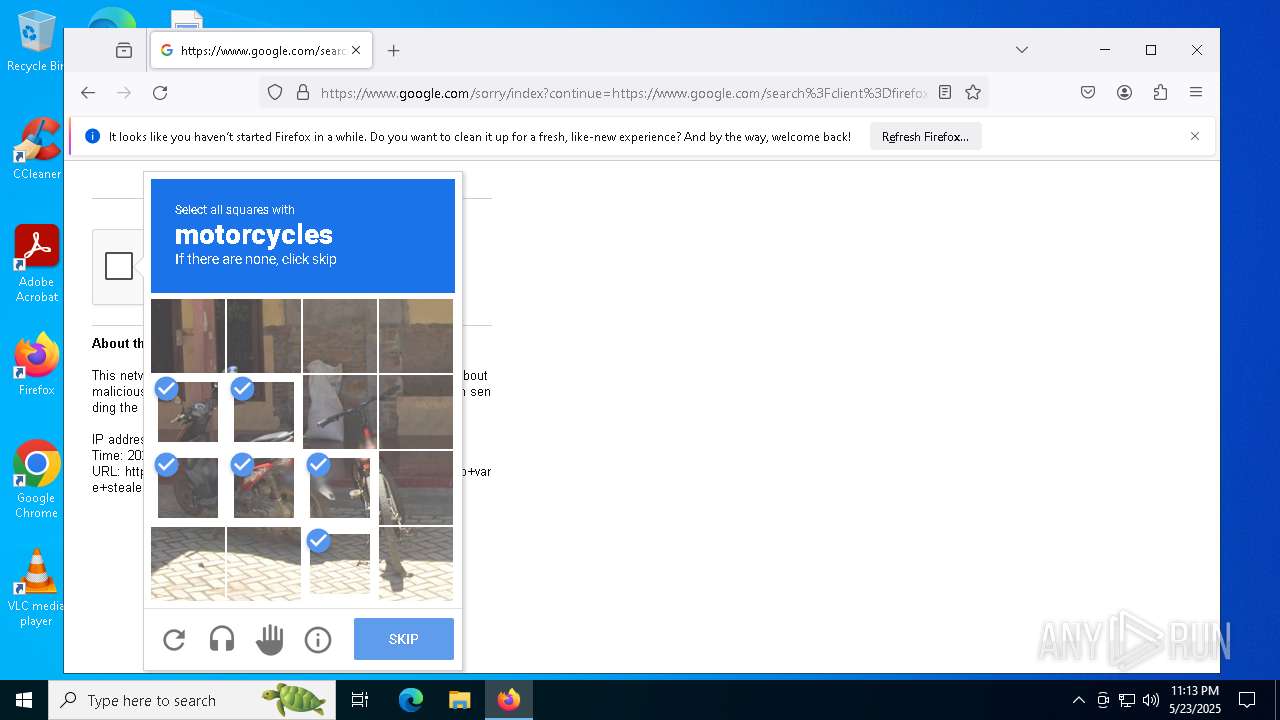Deselect the checked tile in second row, first column
Screen dimensions: 1280x720
[x=188, y=412]
